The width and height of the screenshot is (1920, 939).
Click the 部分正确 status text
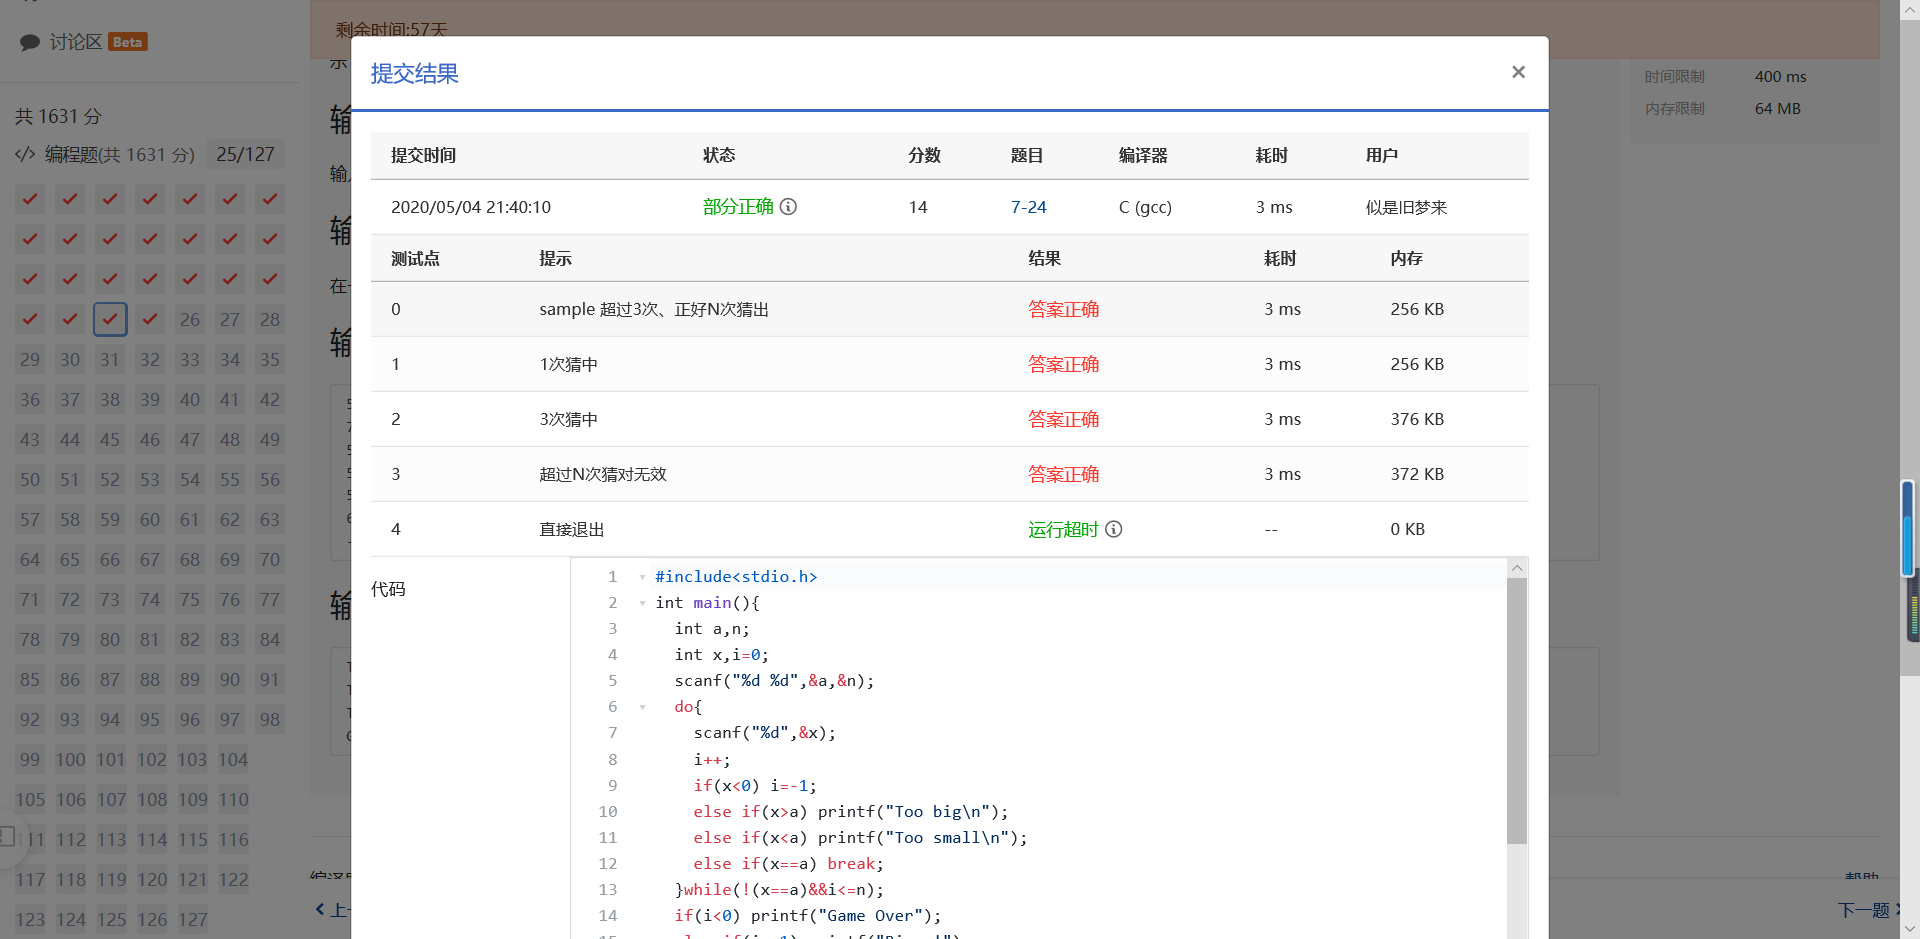coord(738,207)
